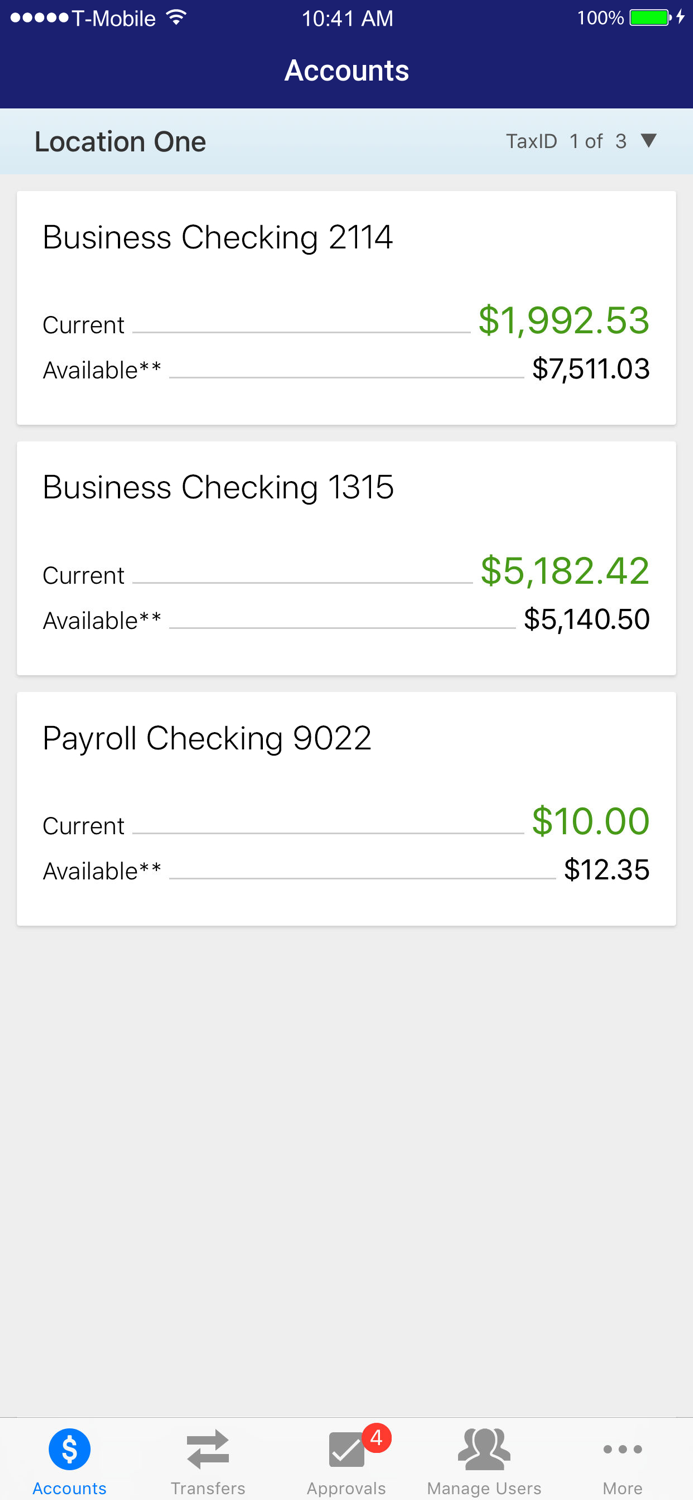Expand the TaxID selector triangle
693x1500 pixels.
point(649,141)
